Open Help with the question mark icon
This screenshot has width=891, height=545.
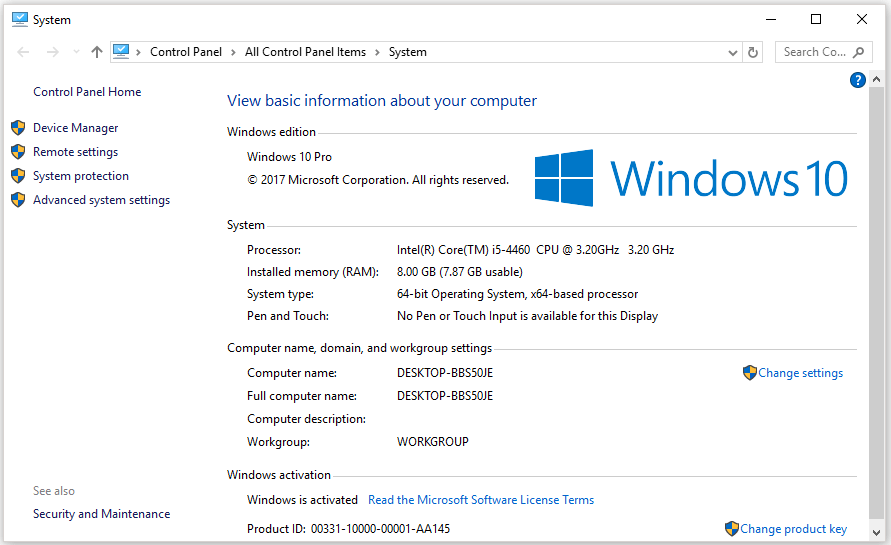point(857,80)
